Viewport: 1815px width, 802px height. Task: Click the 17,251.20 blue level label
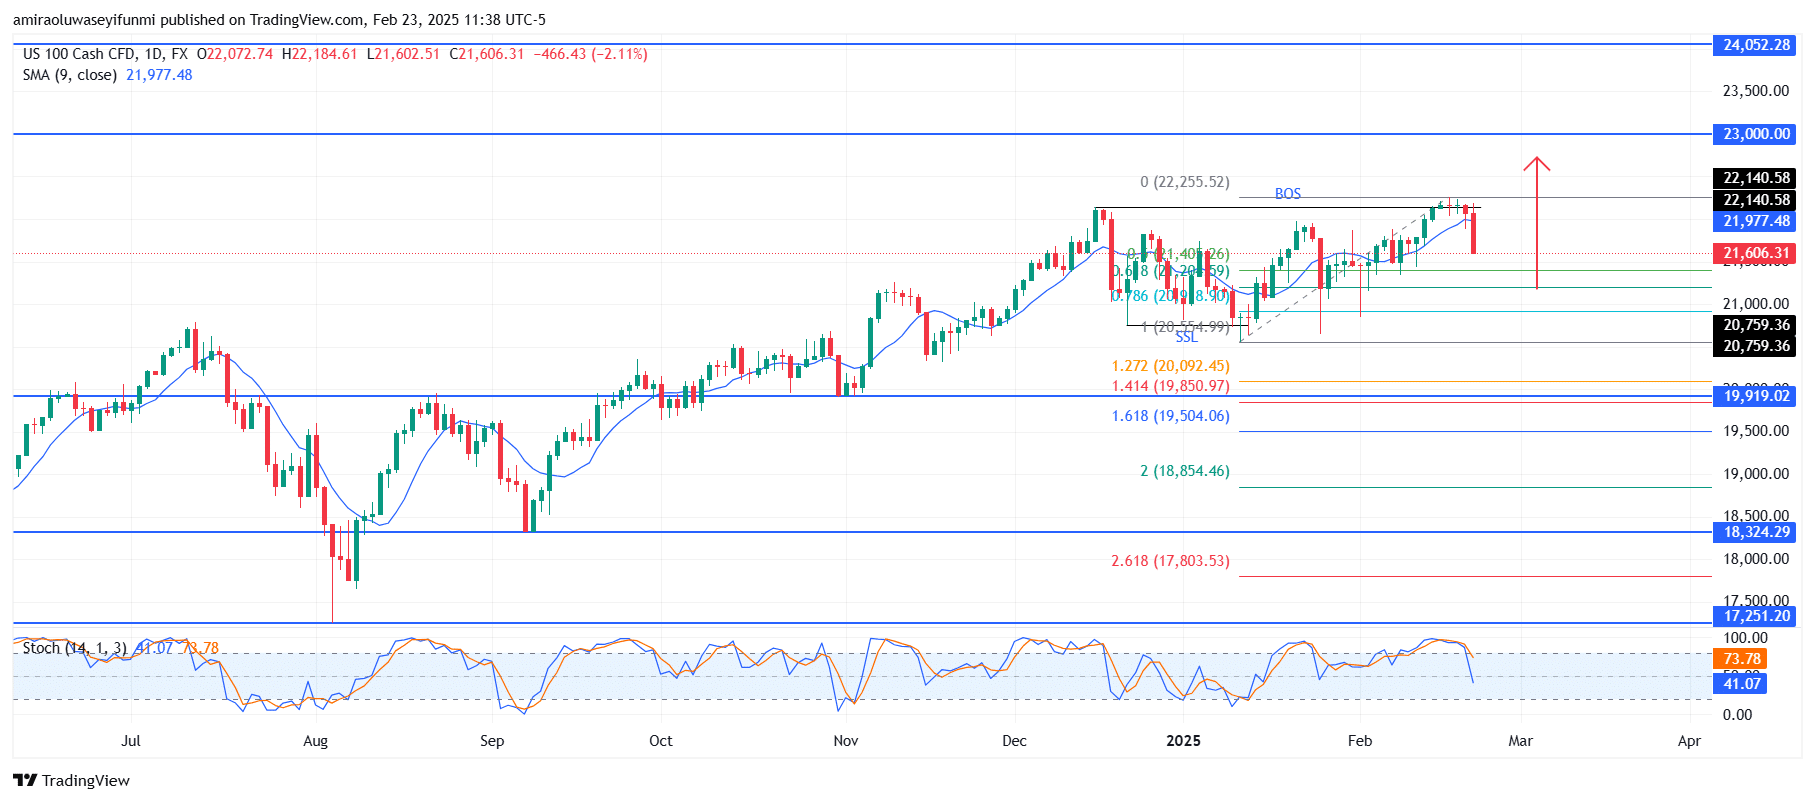coord(1755,616)
